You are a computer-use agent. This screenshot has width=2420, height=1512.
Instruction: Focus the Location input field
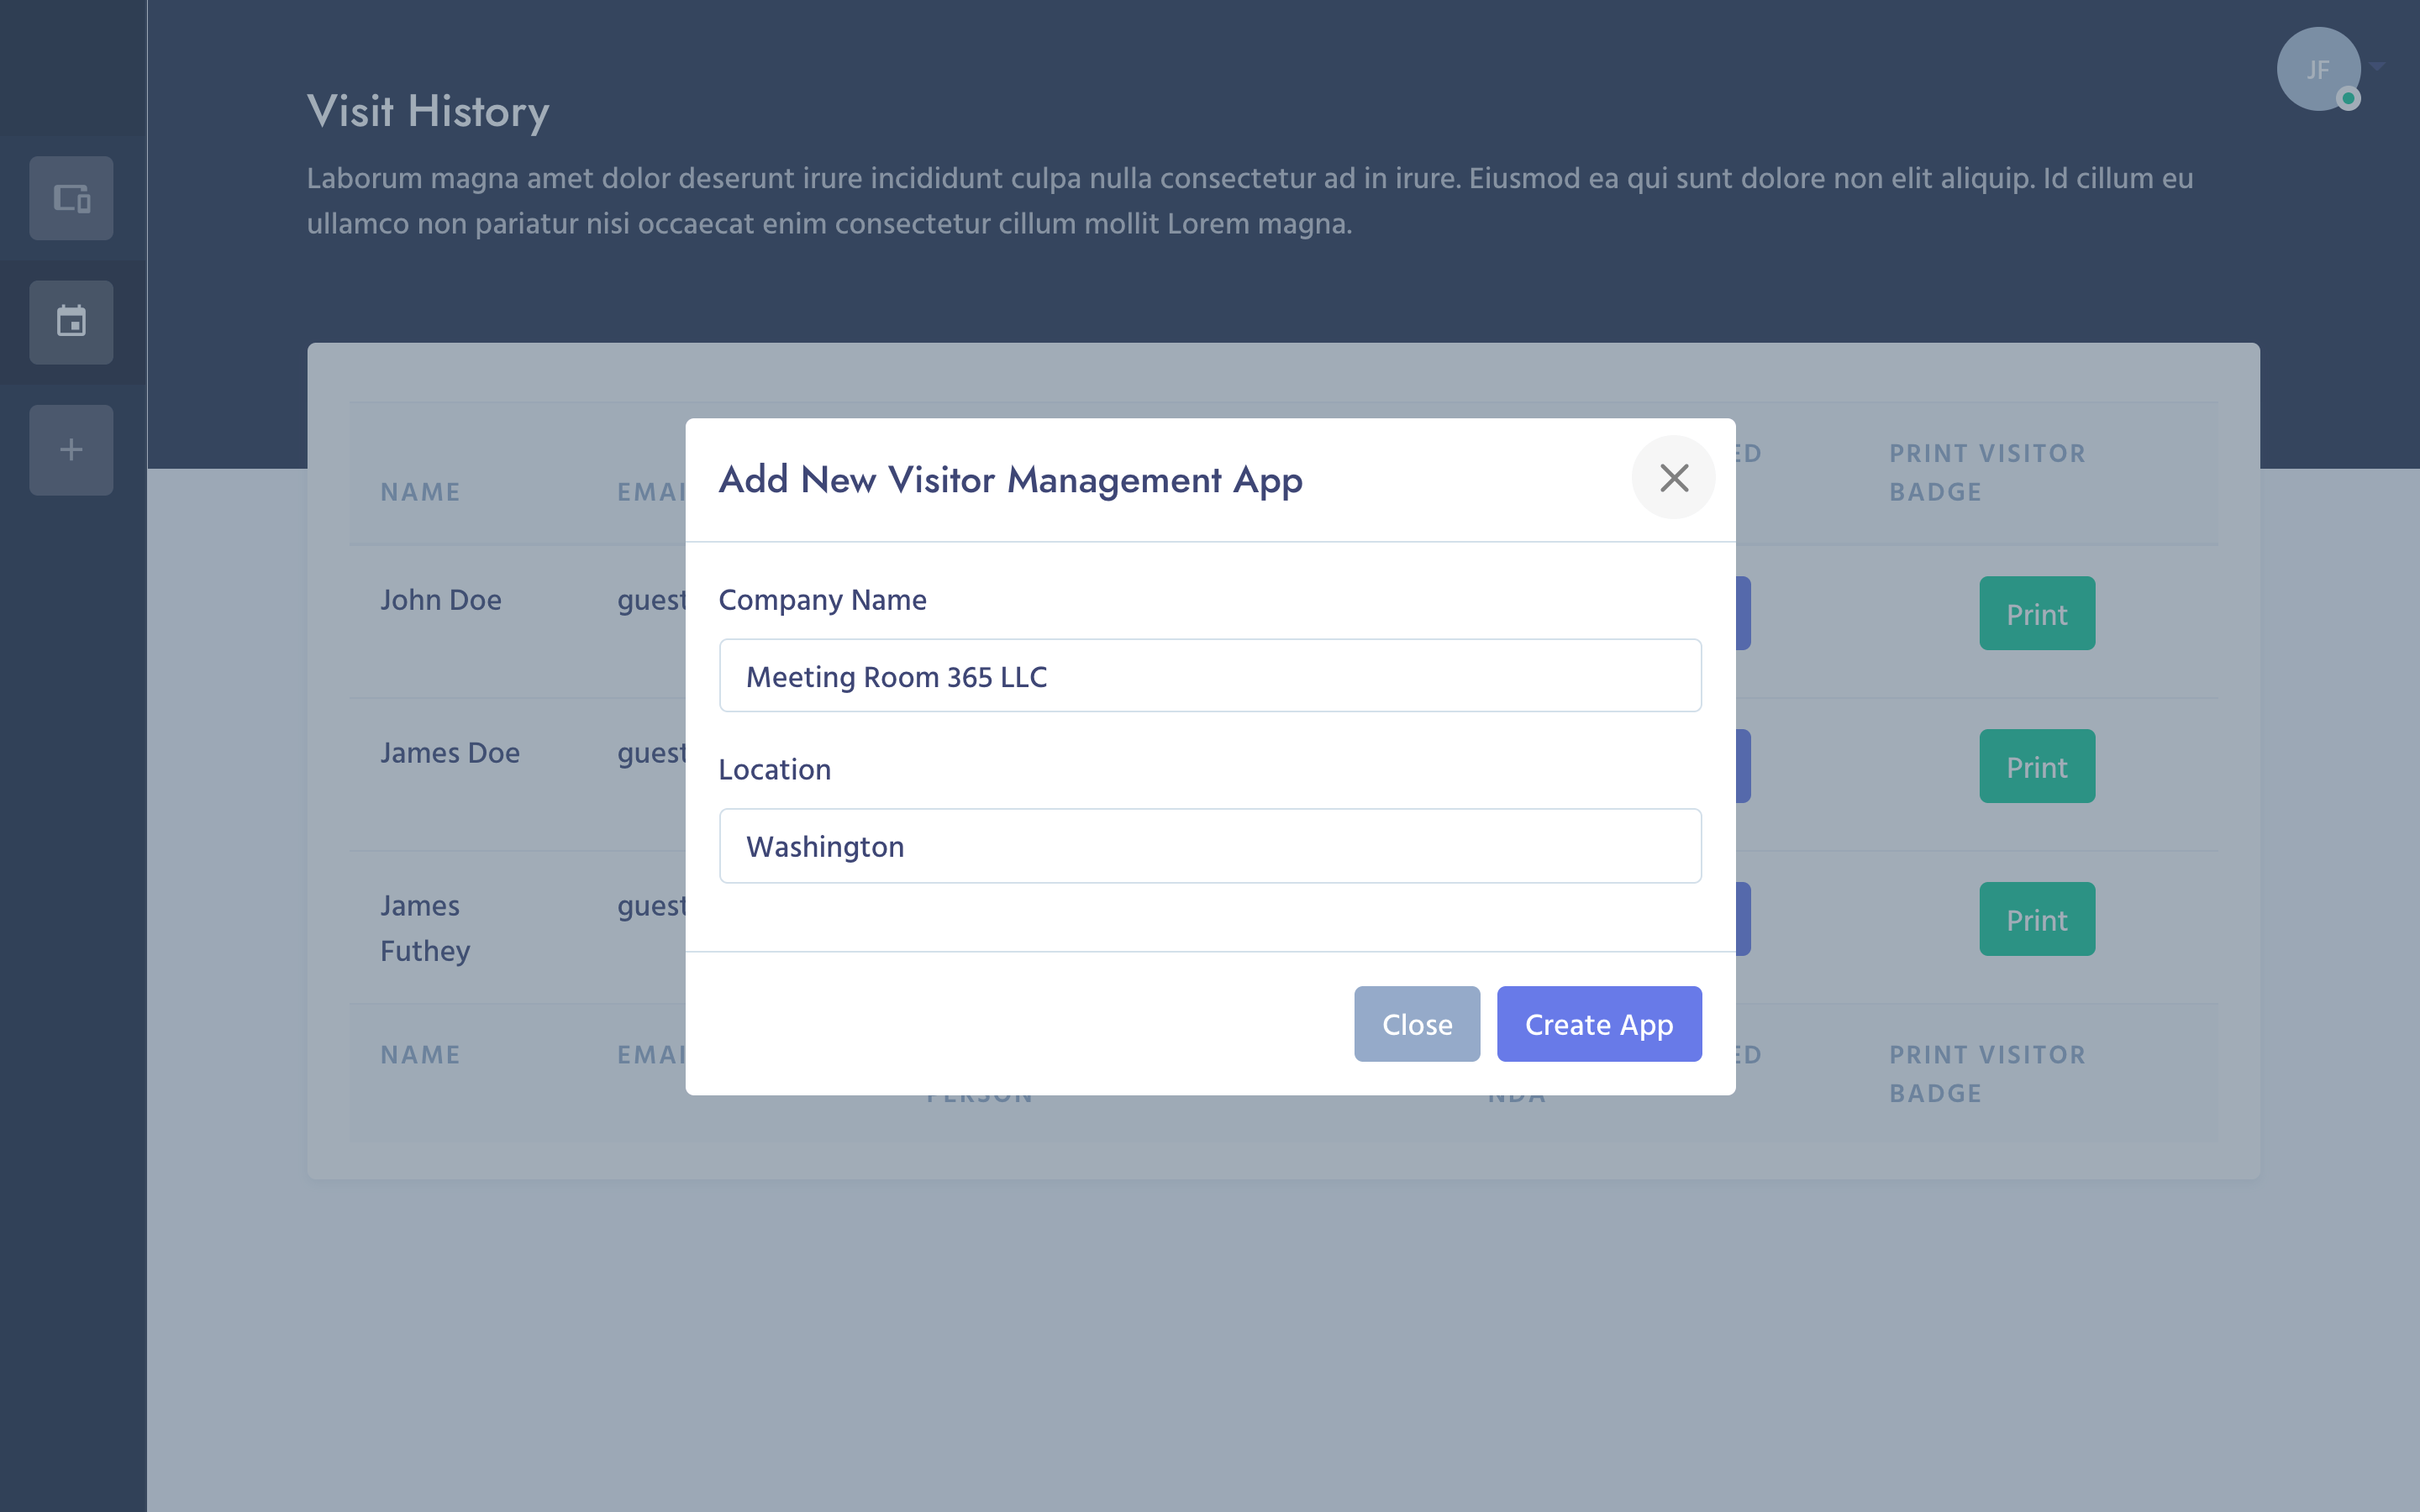[x=1210, y=846]
